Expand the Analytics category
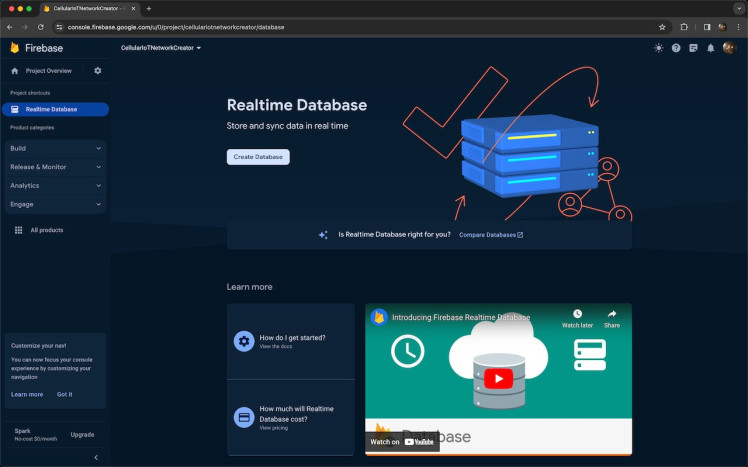This screenshot has width=748, height=467. pyautogui.click(x=55, y=185)
